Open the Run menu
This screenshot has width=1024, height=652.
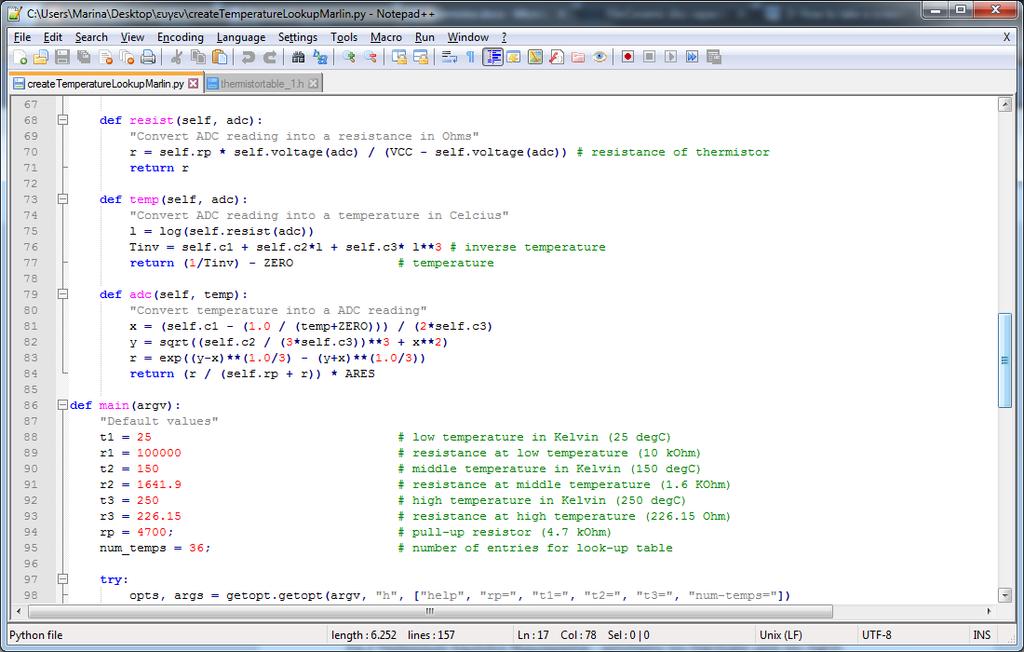pyautogui.click(x=424, y=37)
